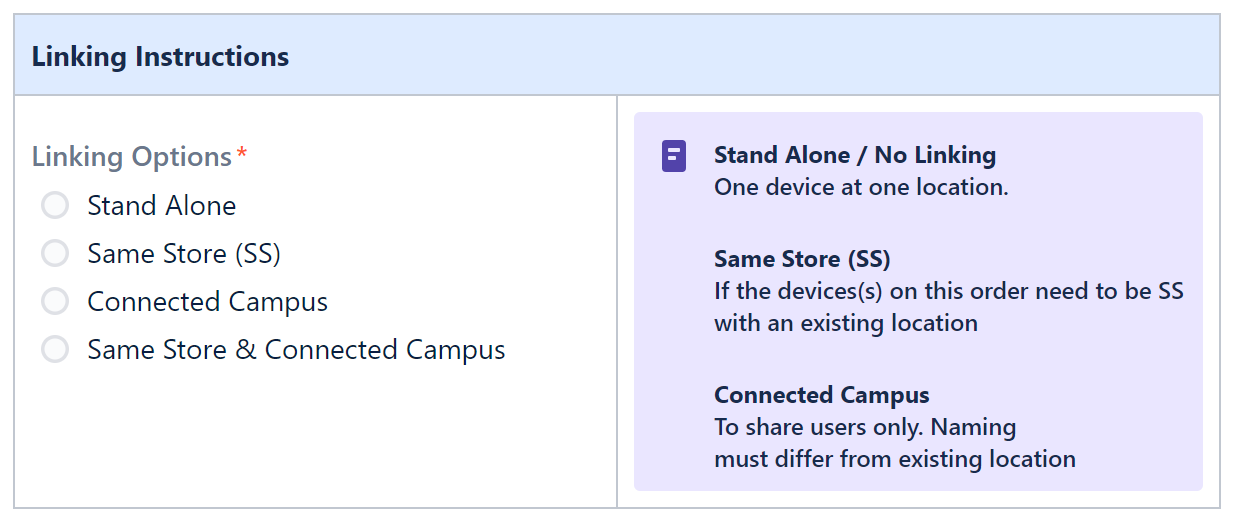
Task: Click the Stand Alone / No Linking heading
Action: coord(855,155)
